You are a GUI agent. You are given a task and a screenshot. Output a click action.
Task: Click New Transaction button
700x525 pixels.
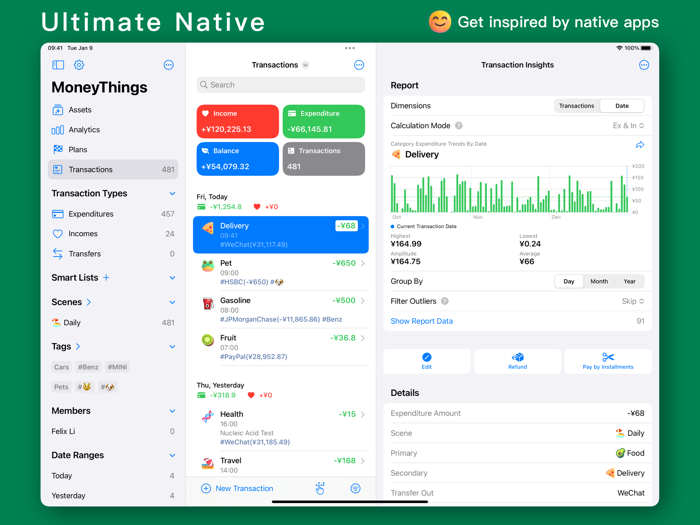pyautogui.click(x=238, y=488)
